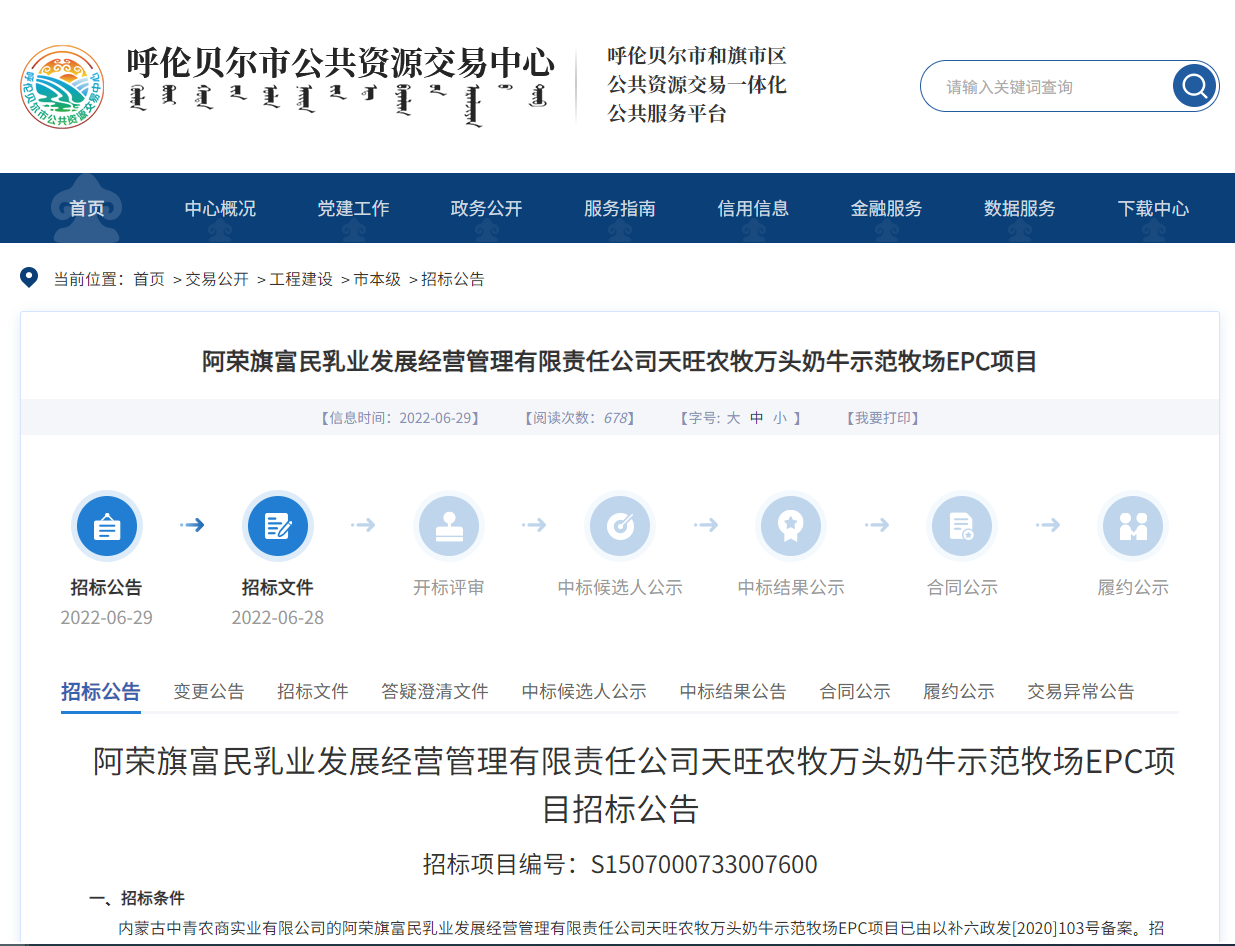Set font size to 中
1235x946 pixels.
coord(757,418)
